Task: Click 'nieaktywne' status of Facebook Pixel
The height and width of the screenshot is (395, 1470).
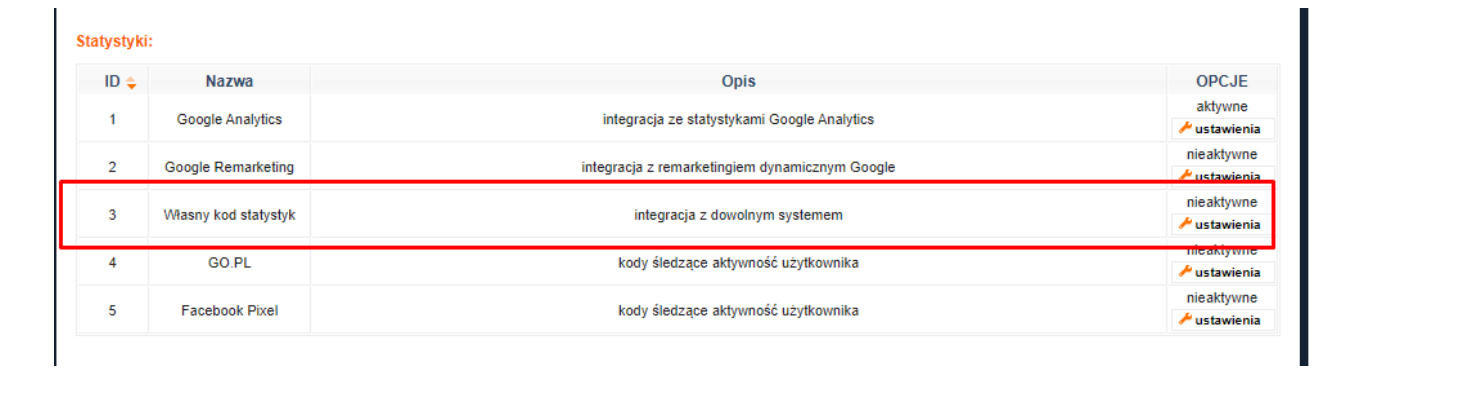Action: [x=1222, y=298]
